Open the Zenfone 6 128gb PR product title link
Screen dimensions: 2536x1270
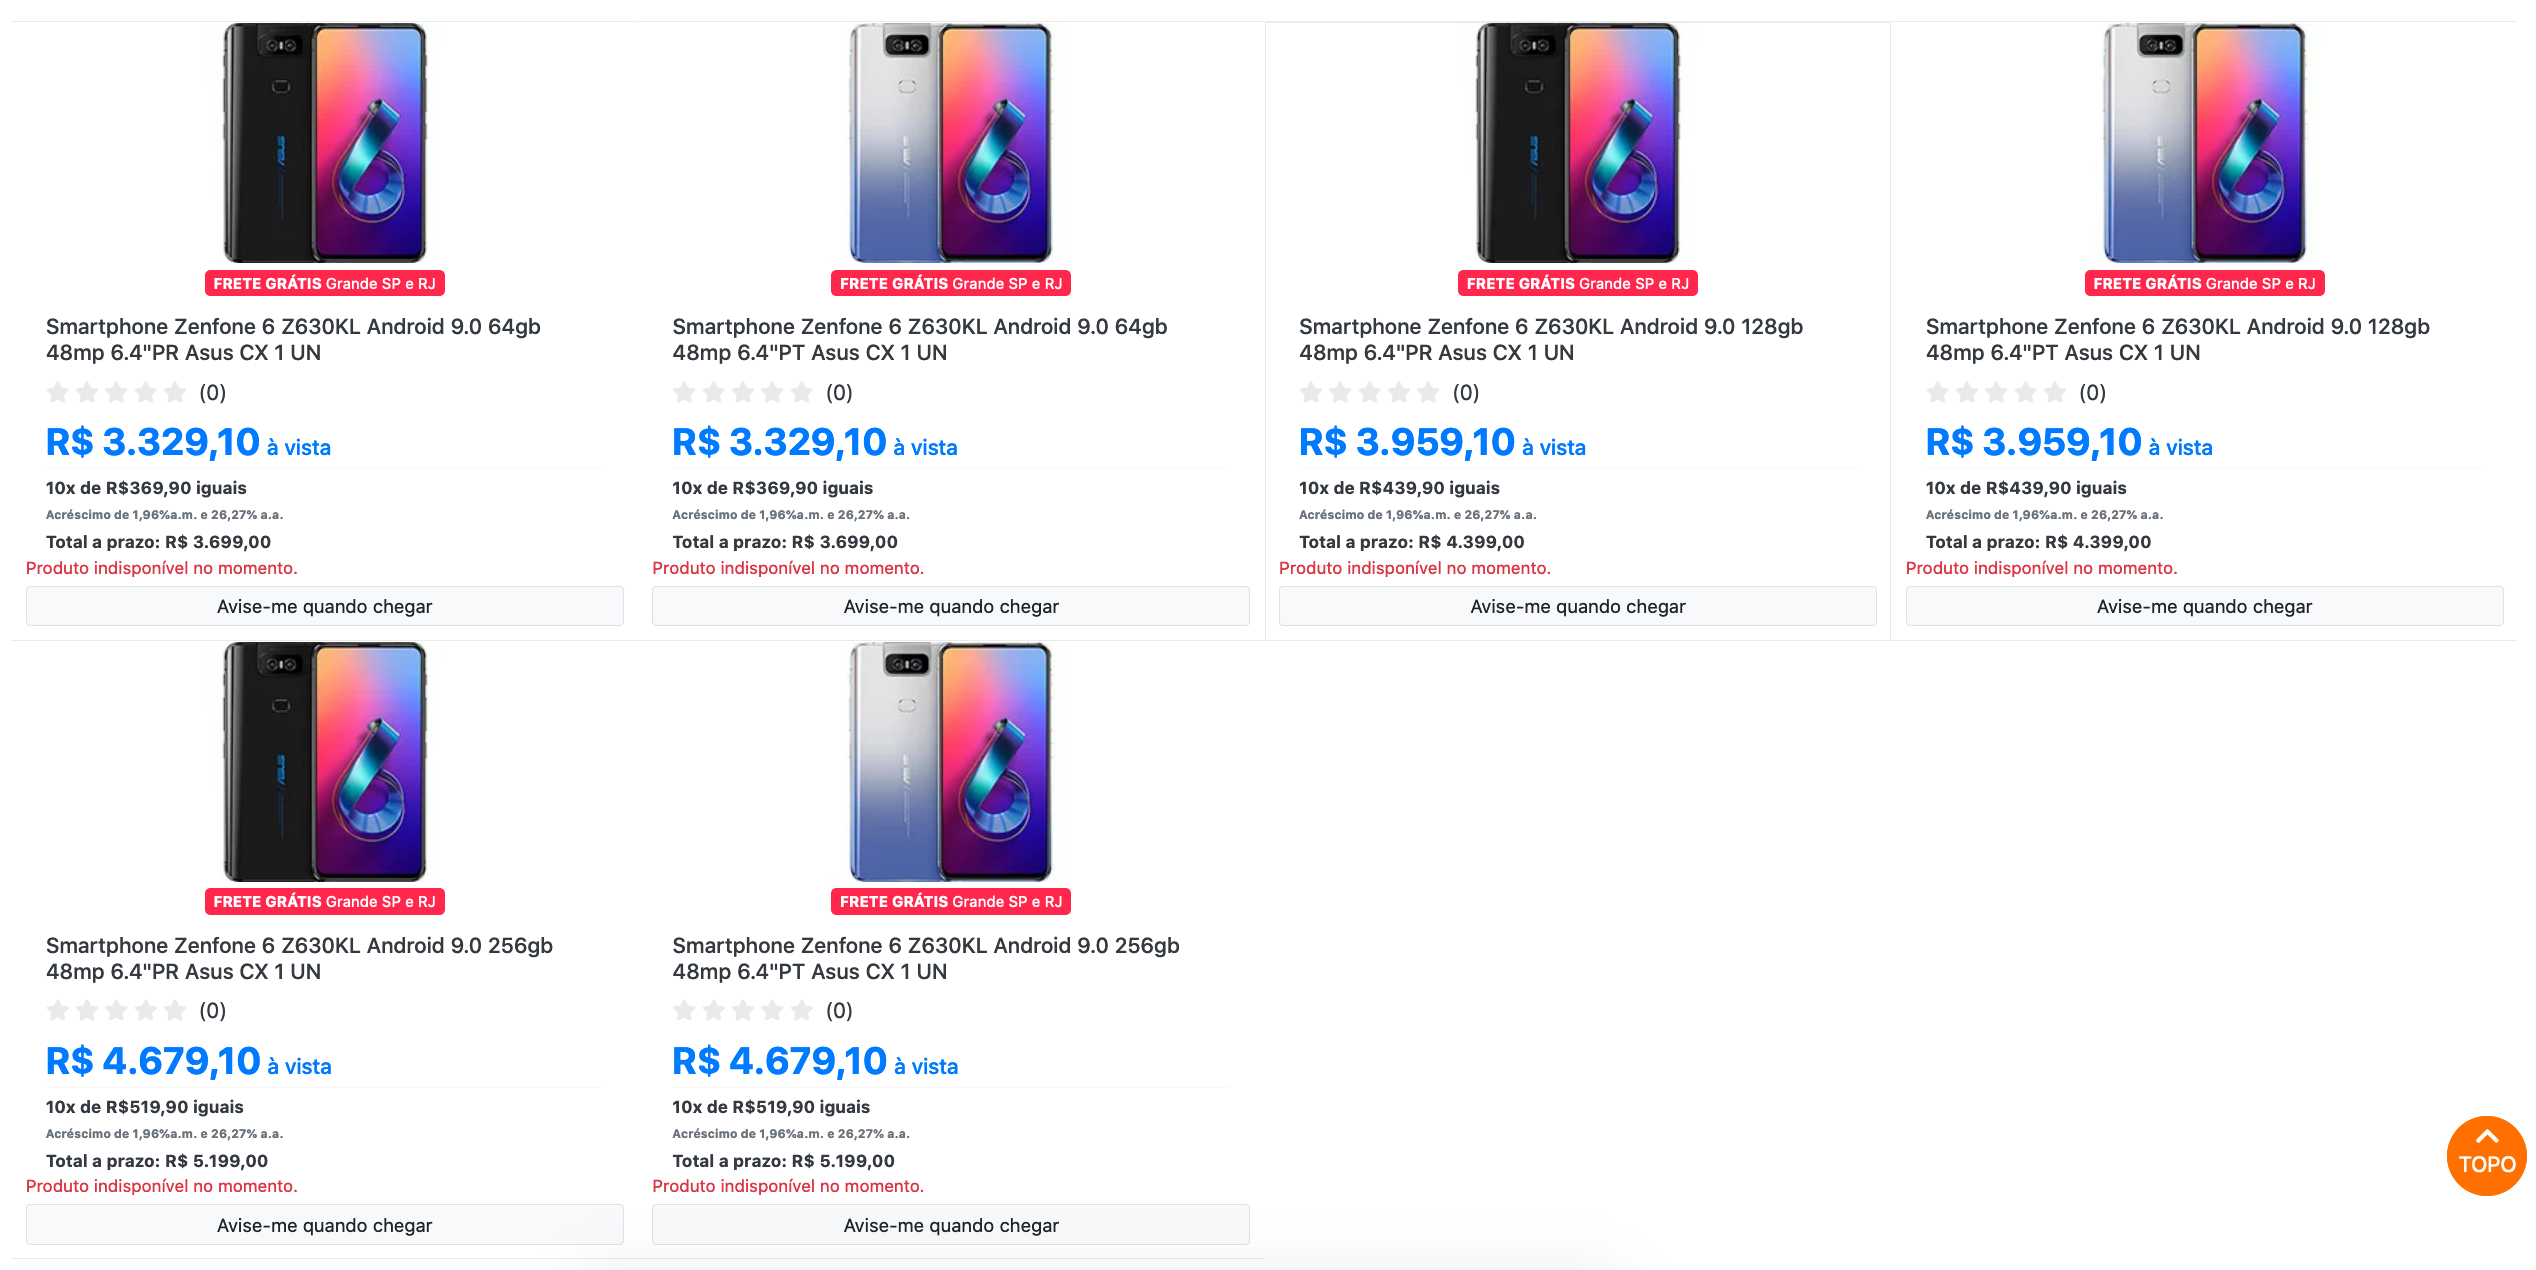click(x=1550, y=339)
